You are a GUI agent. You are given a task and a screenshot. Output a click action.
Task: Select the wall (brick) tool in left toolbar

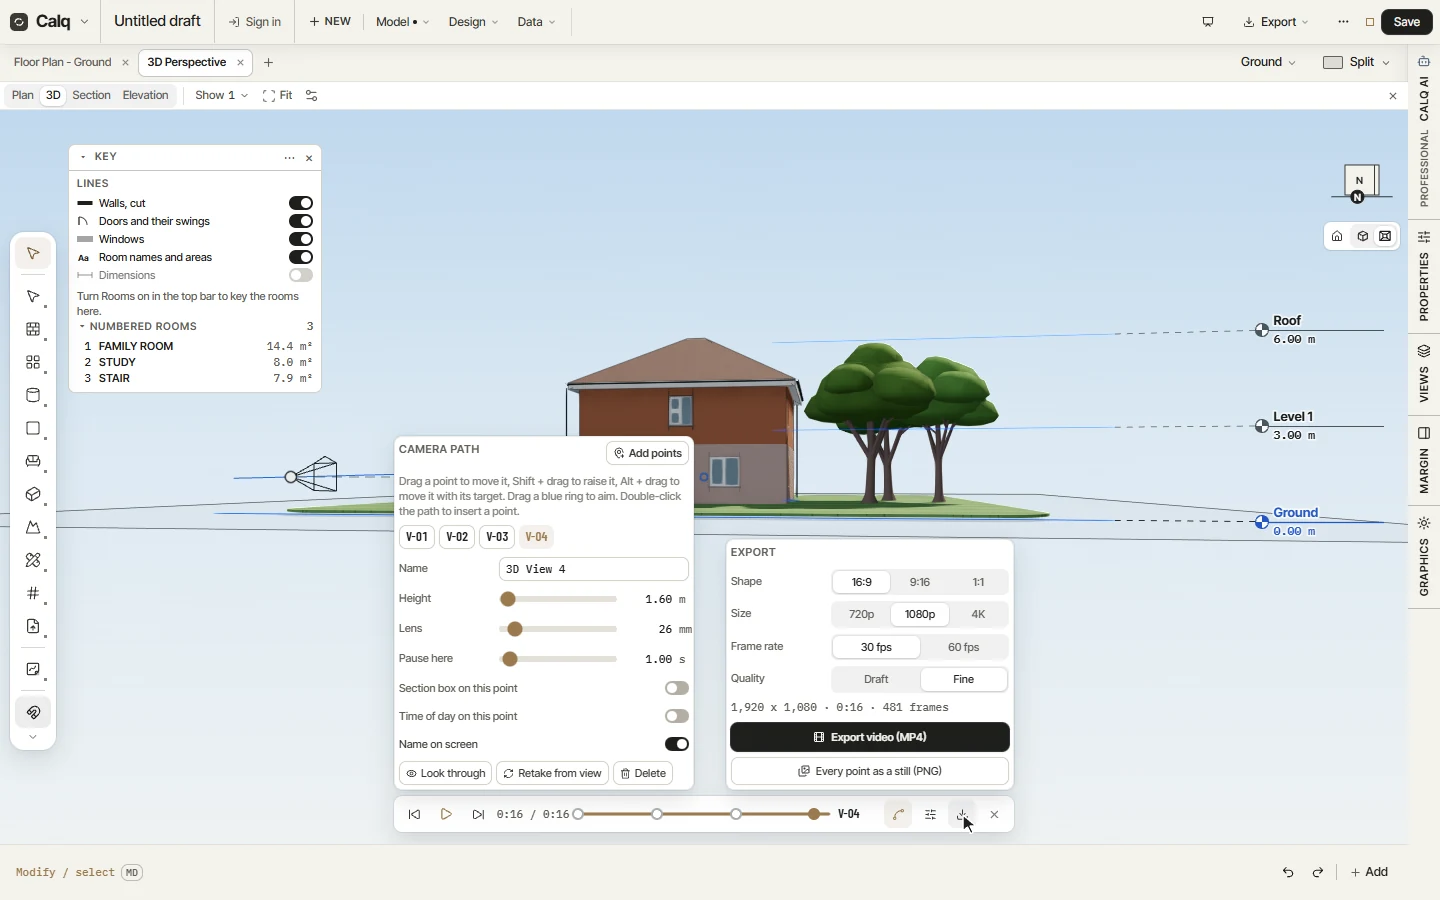pyautogui.click(x=33, y=330)
